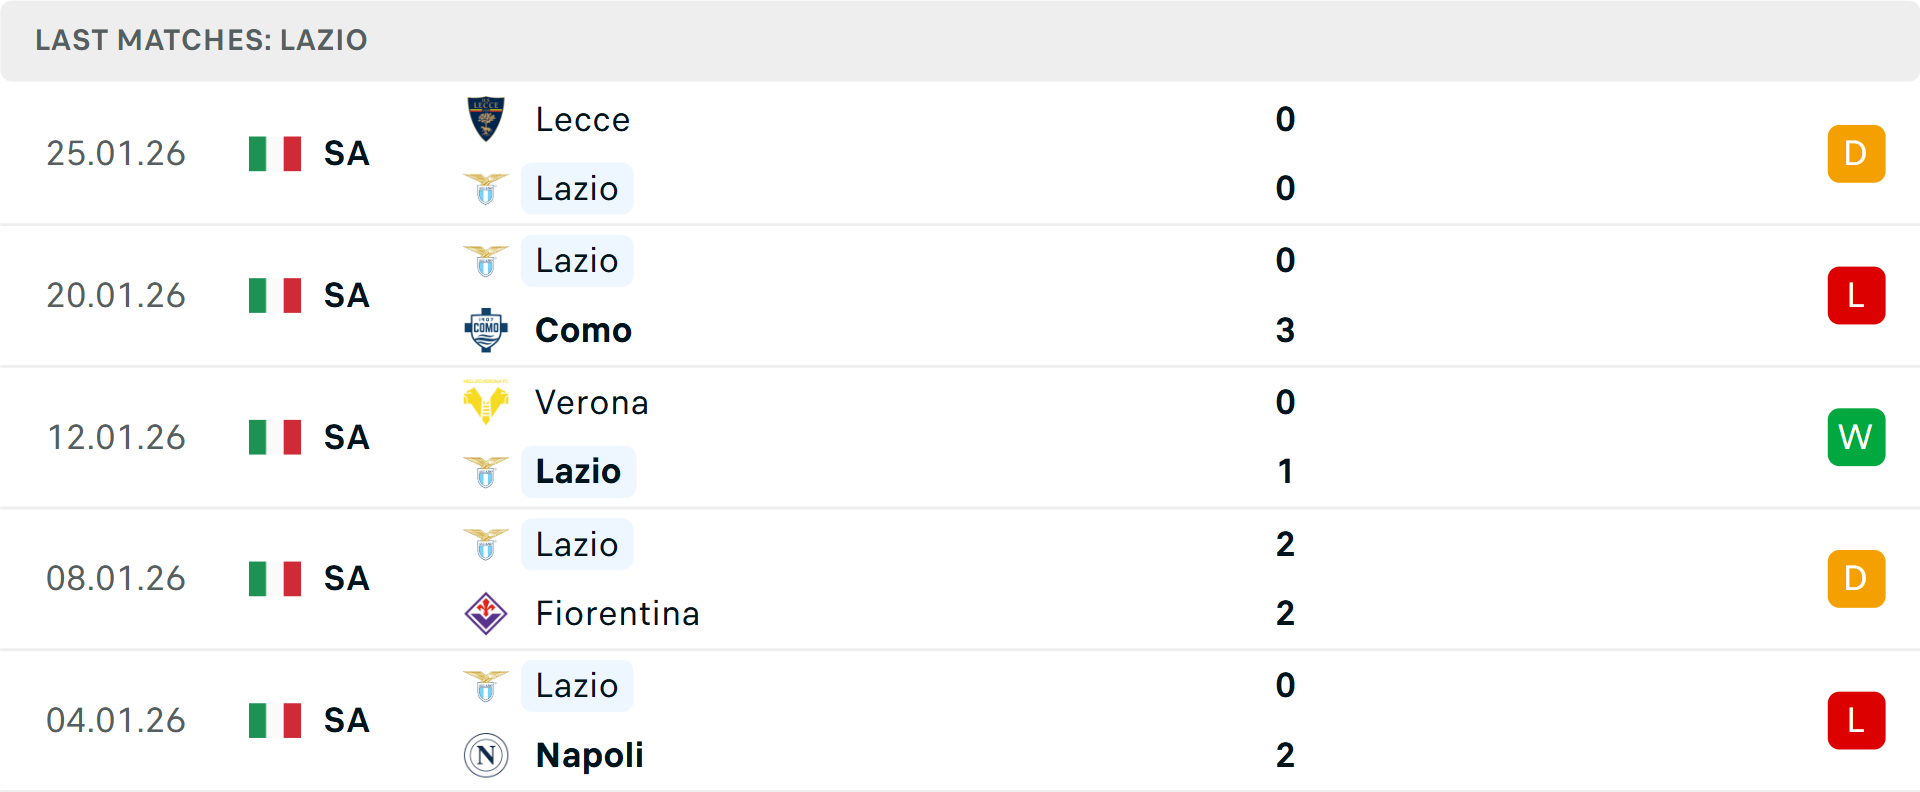Open the Como team link

coord(583,330)
